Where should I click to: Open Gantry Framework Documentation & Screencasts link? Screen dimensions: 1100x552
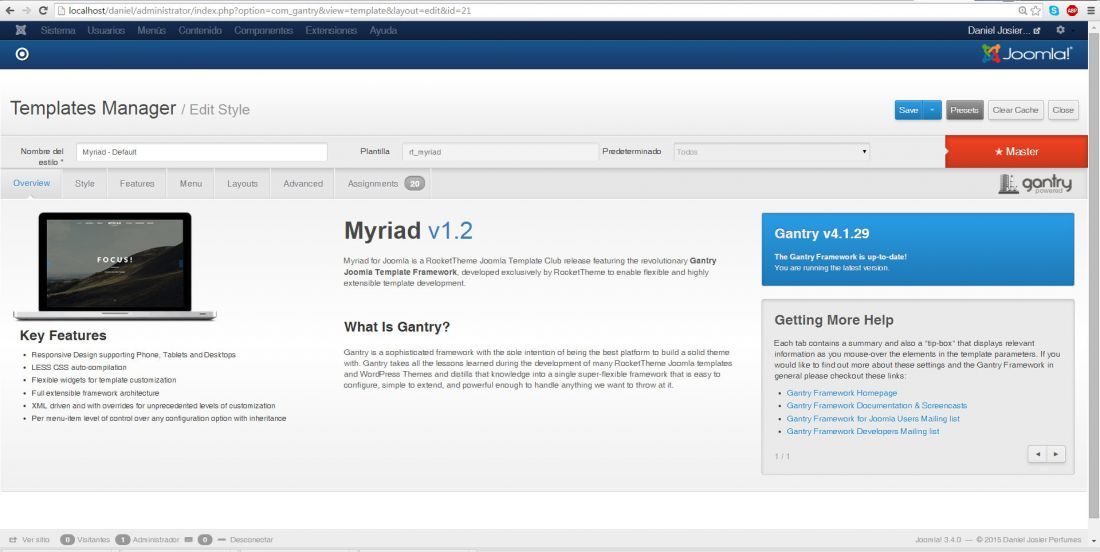(876, 406)
